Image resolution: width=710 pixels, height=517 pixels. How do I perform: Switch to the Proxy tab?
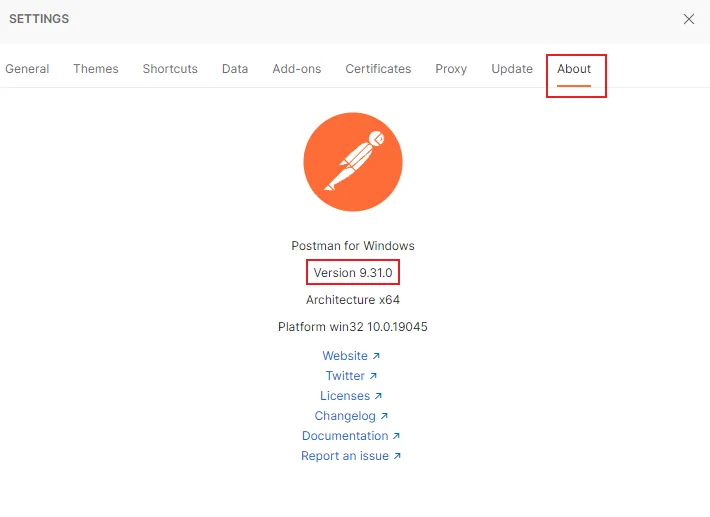[451, 69]
